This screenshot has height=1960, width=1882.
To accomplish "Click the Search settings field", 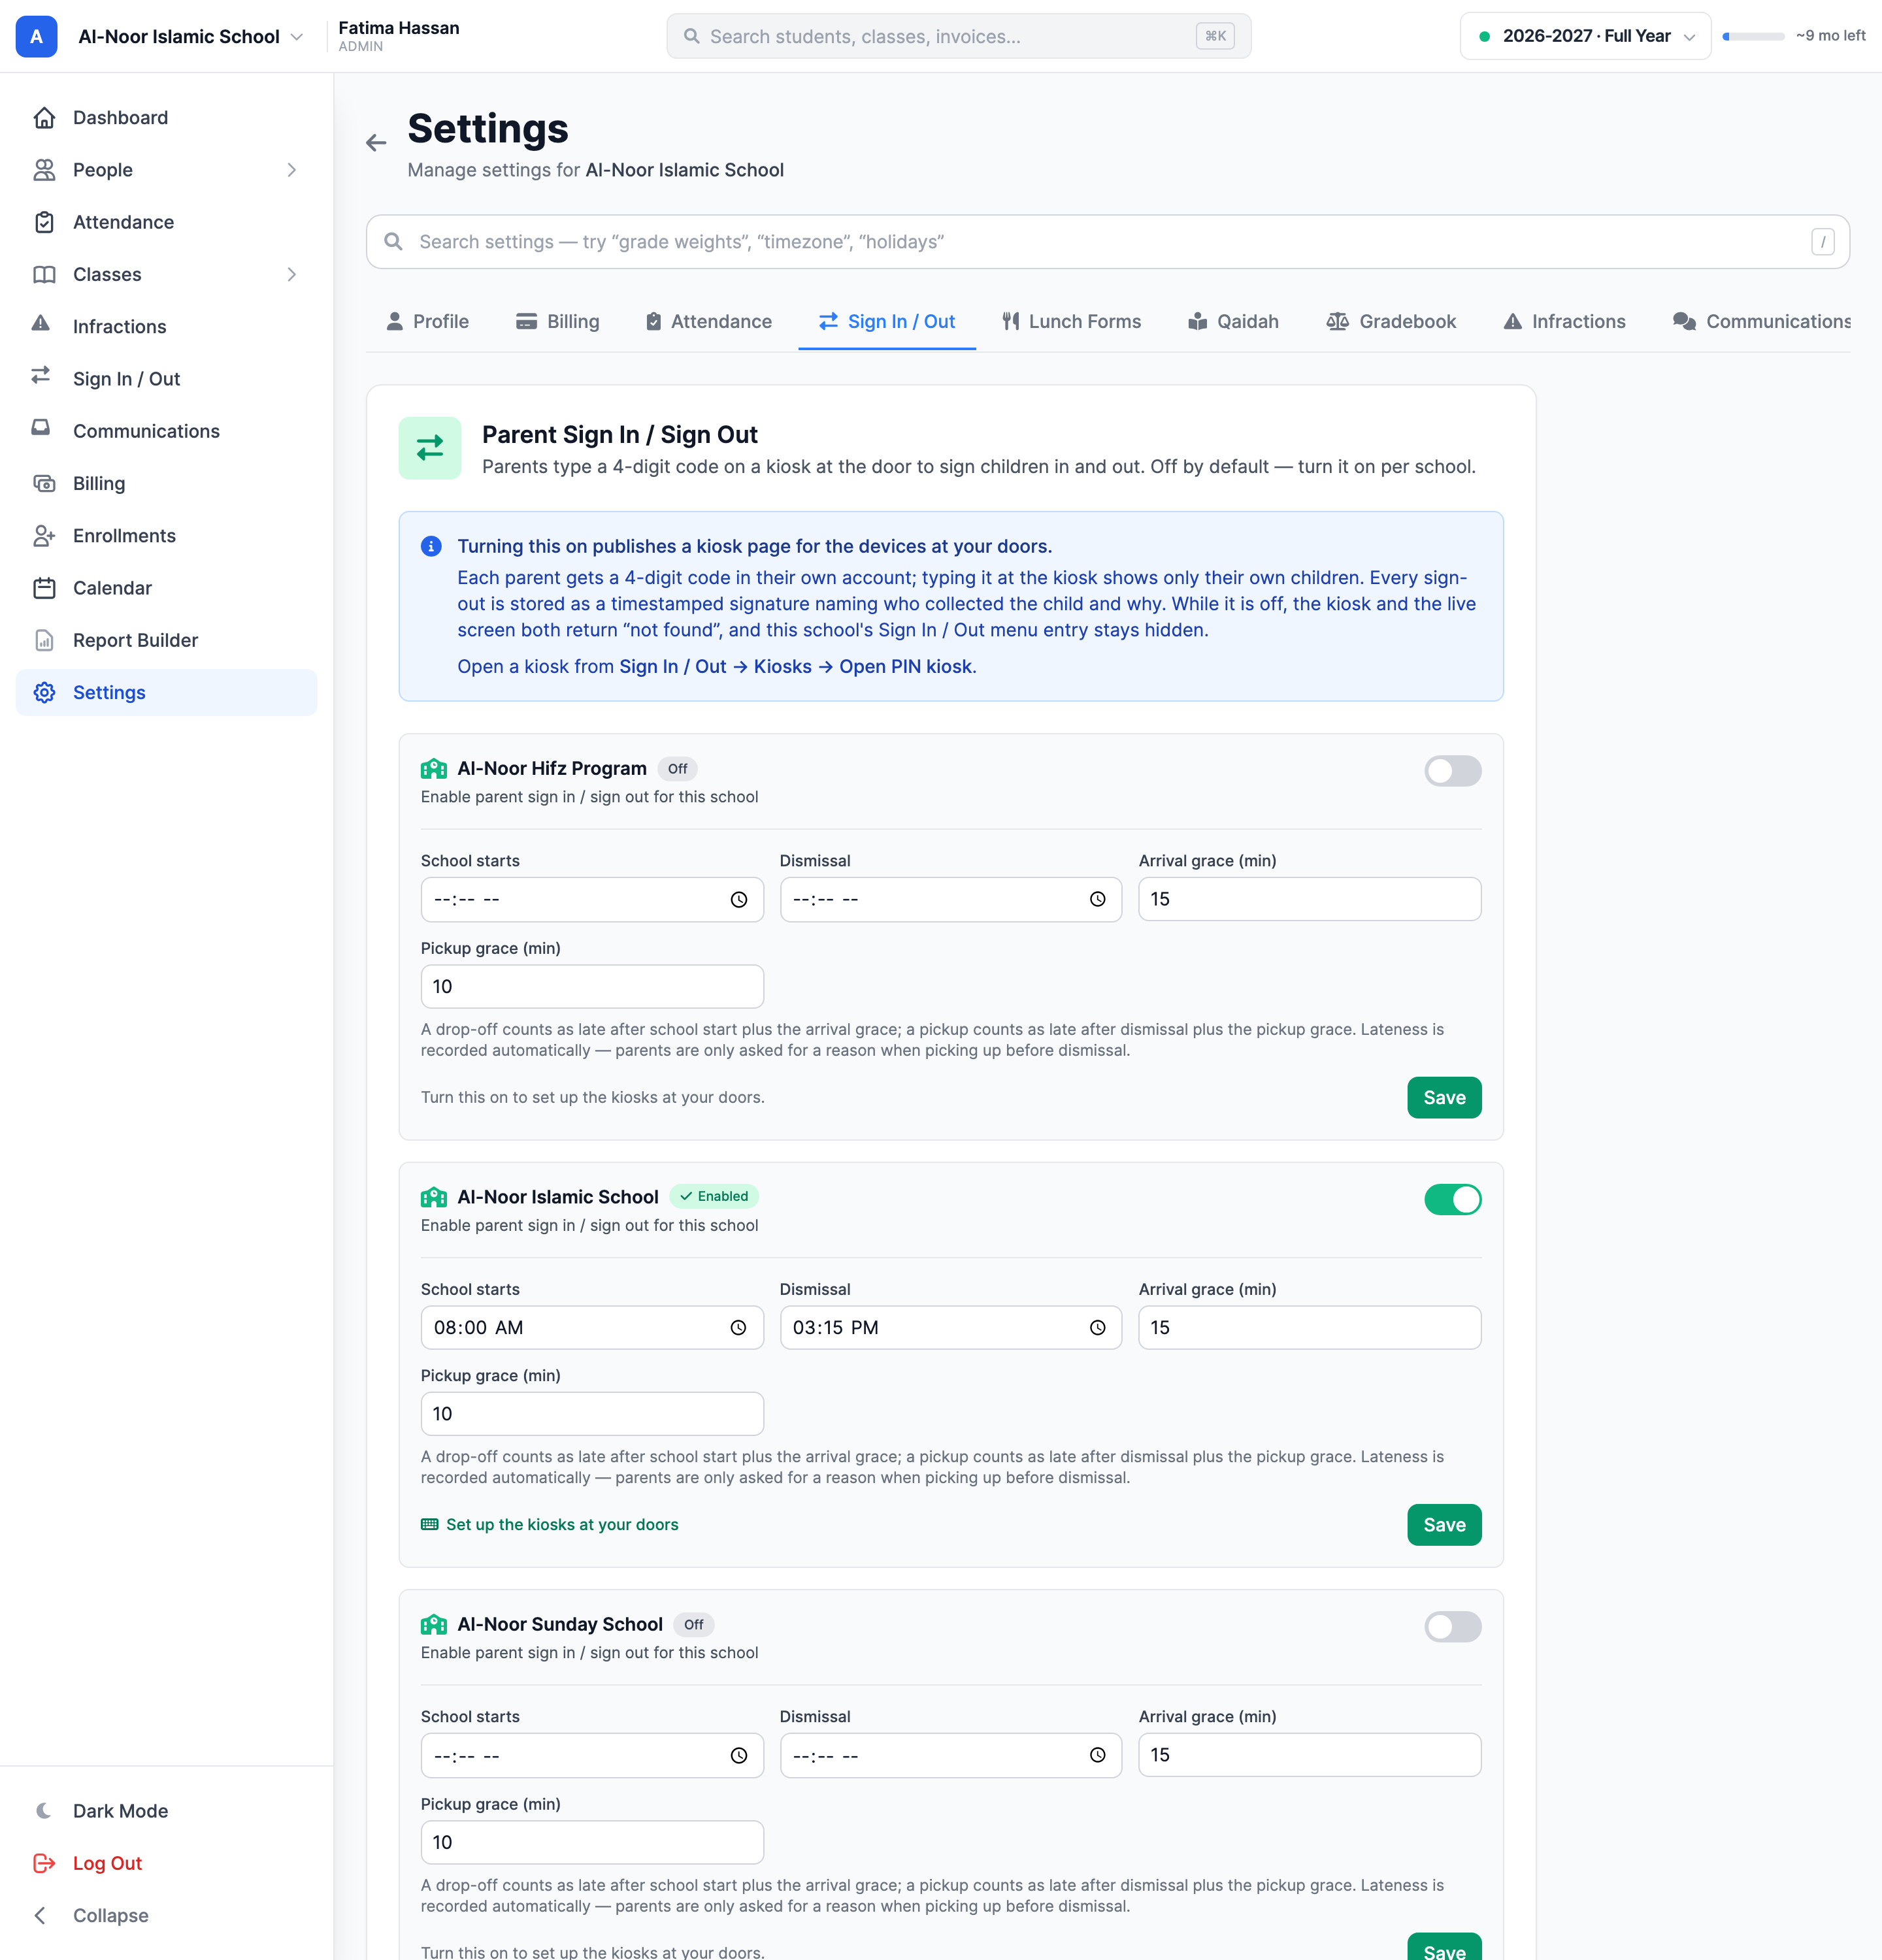I will click(x=1107, y=241).
